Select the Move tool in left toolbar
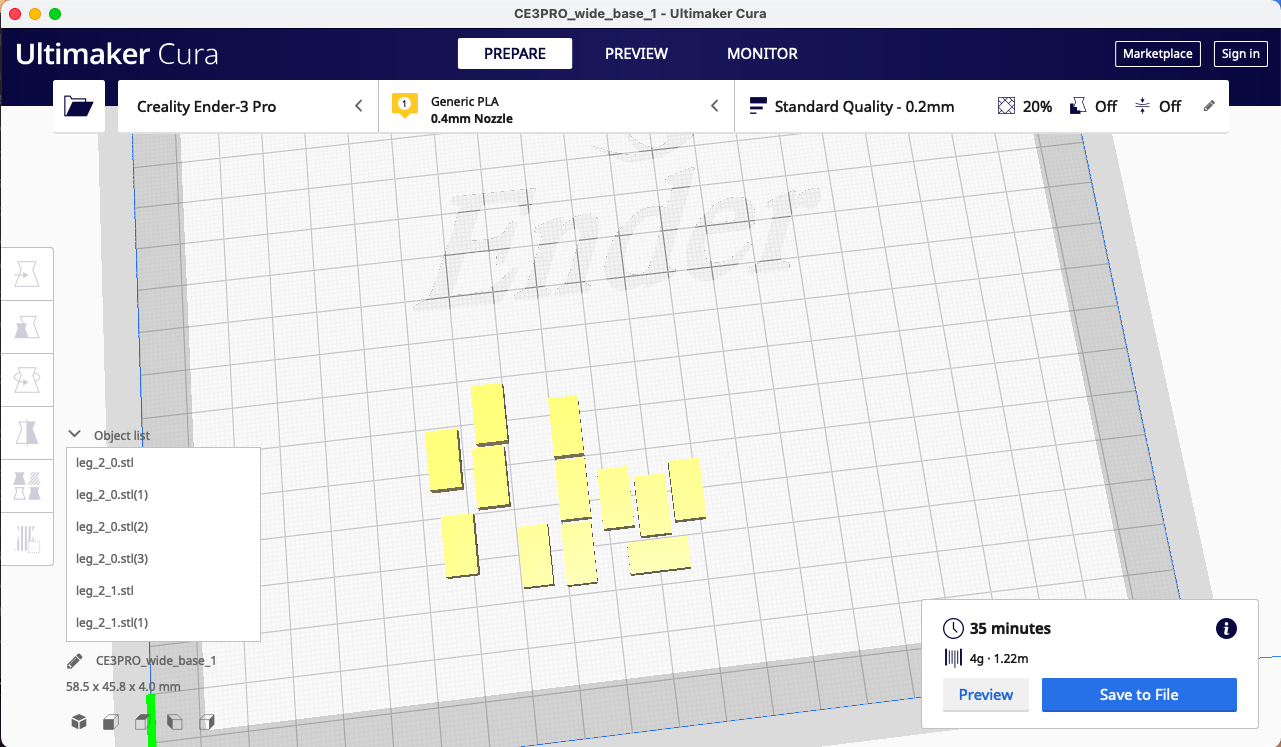Image resolution: width=1281 pixels, height=747 pixels. [27, 274]
